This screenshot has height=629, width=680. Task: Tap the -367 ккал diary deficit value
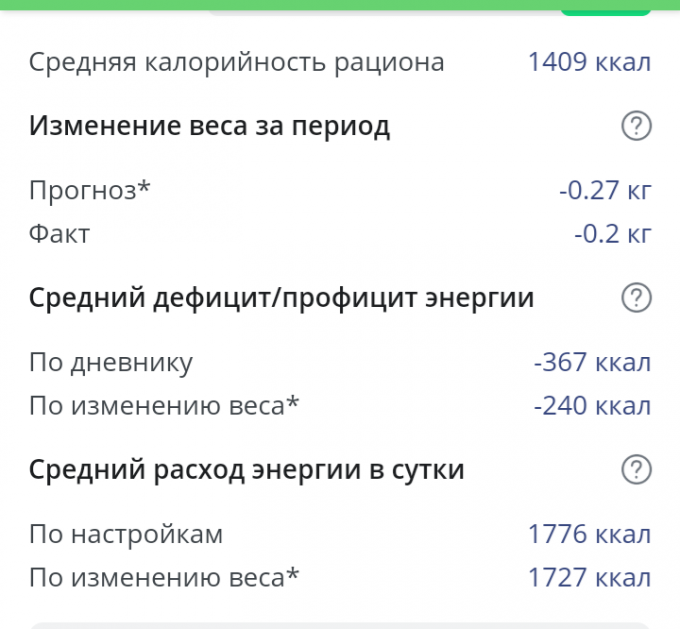pyautogui.click(x=592, y=362)
